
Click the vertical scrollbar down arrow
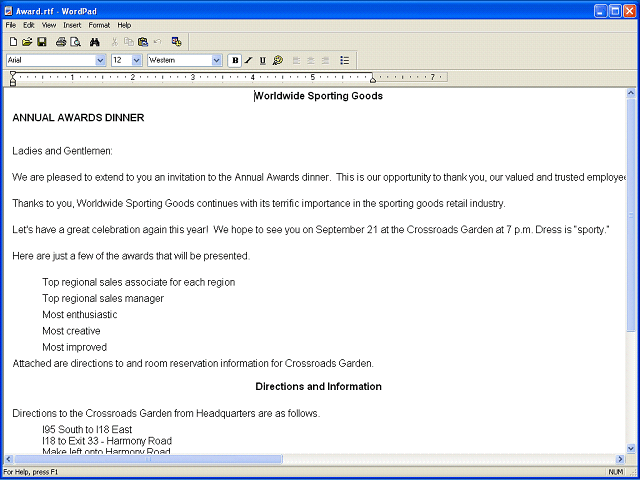click(x=631, y=448)
